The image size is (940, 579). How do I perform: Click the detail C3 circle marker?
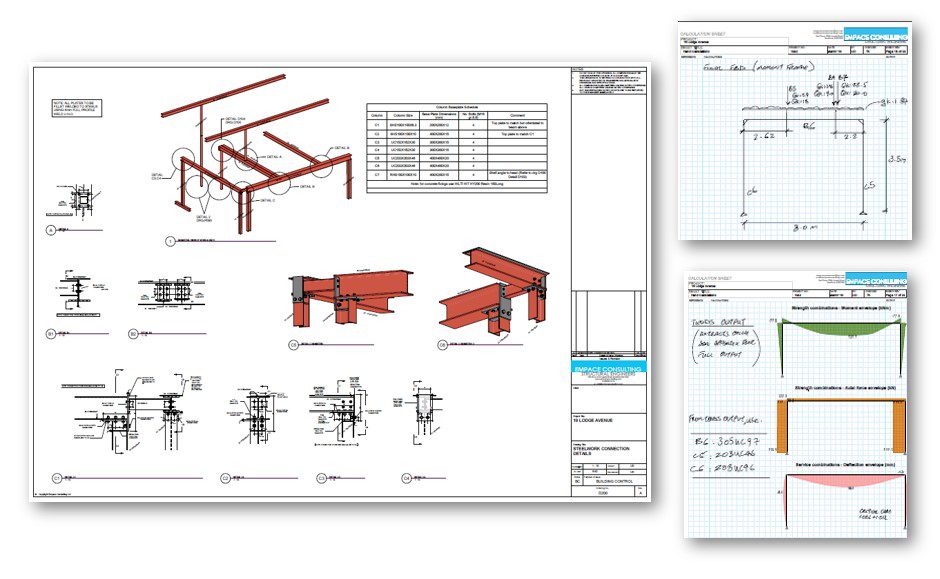pyautogui.click(x=321, y=478)
